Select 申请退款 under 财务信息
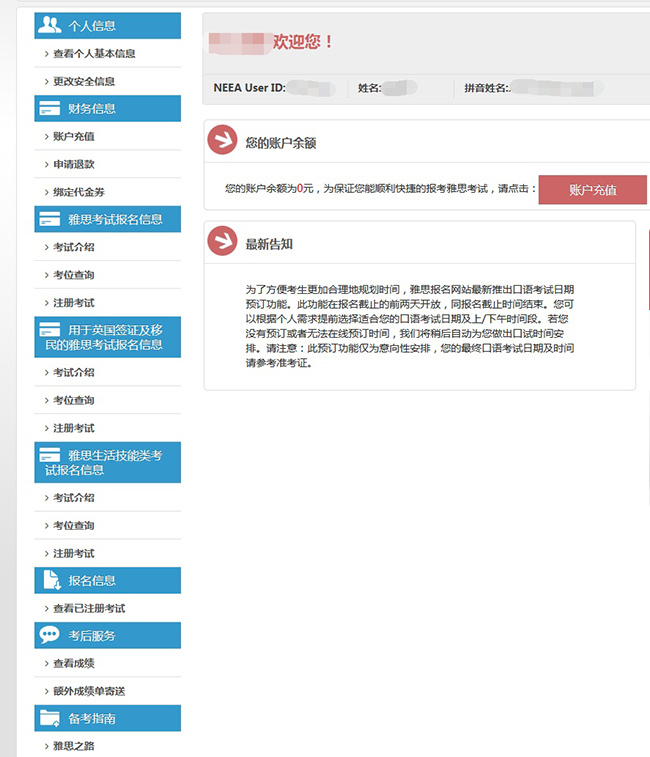The height and width of the screenshot is (757, 650). (x=74, y=164)
